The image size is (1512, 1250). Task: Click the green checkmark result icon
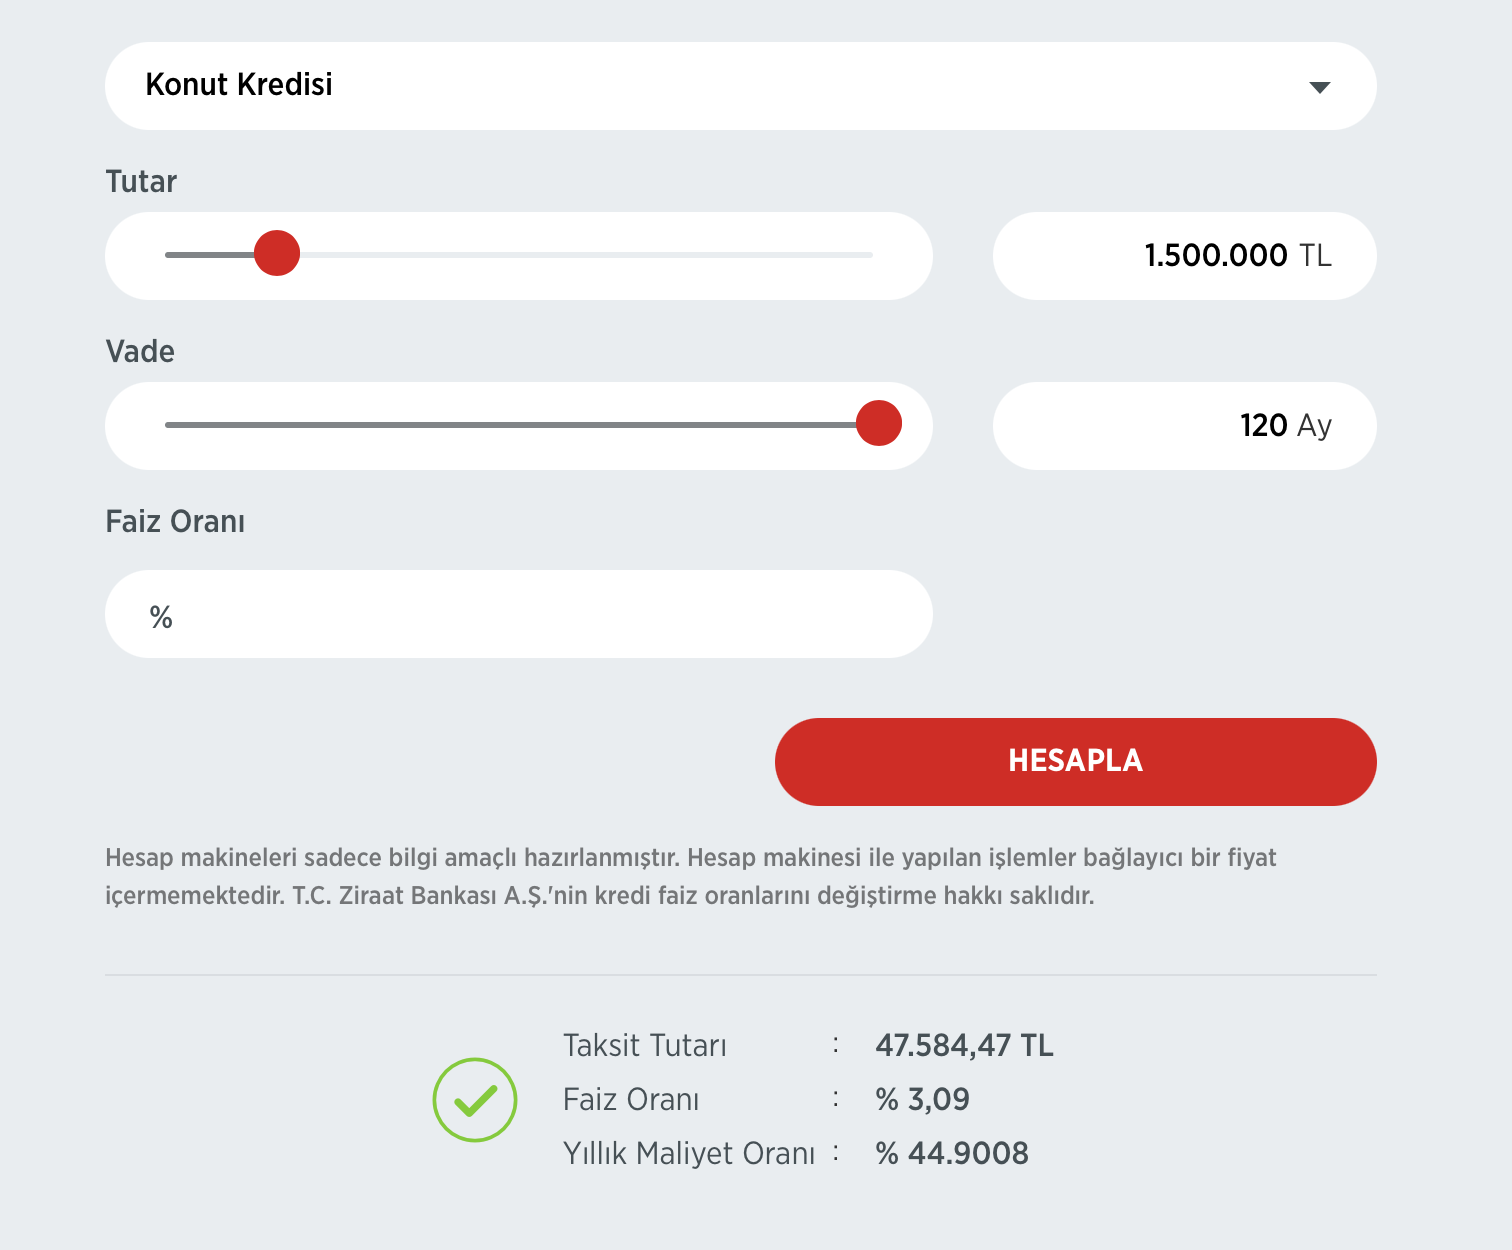[475, 1100]
